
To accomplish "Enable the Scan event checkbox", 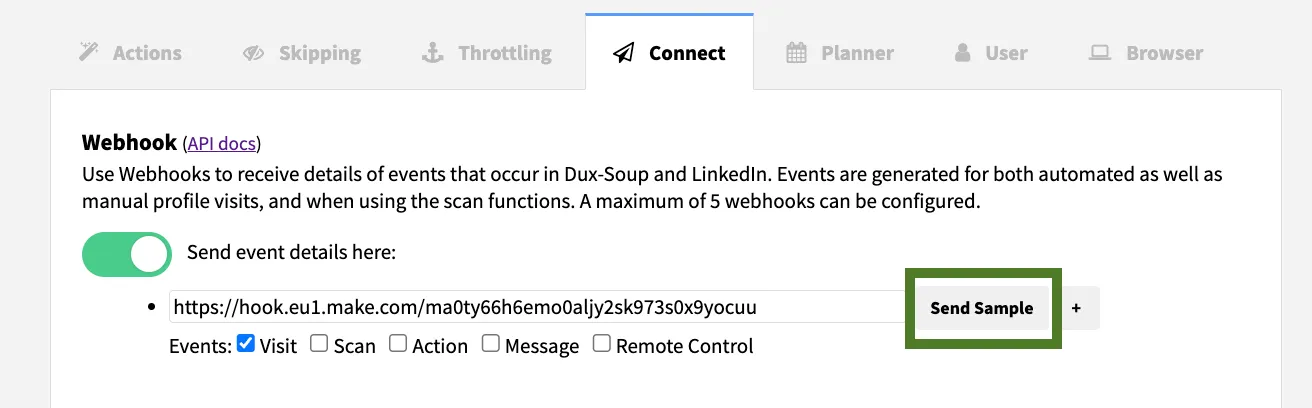I will (x=319, y=344).
